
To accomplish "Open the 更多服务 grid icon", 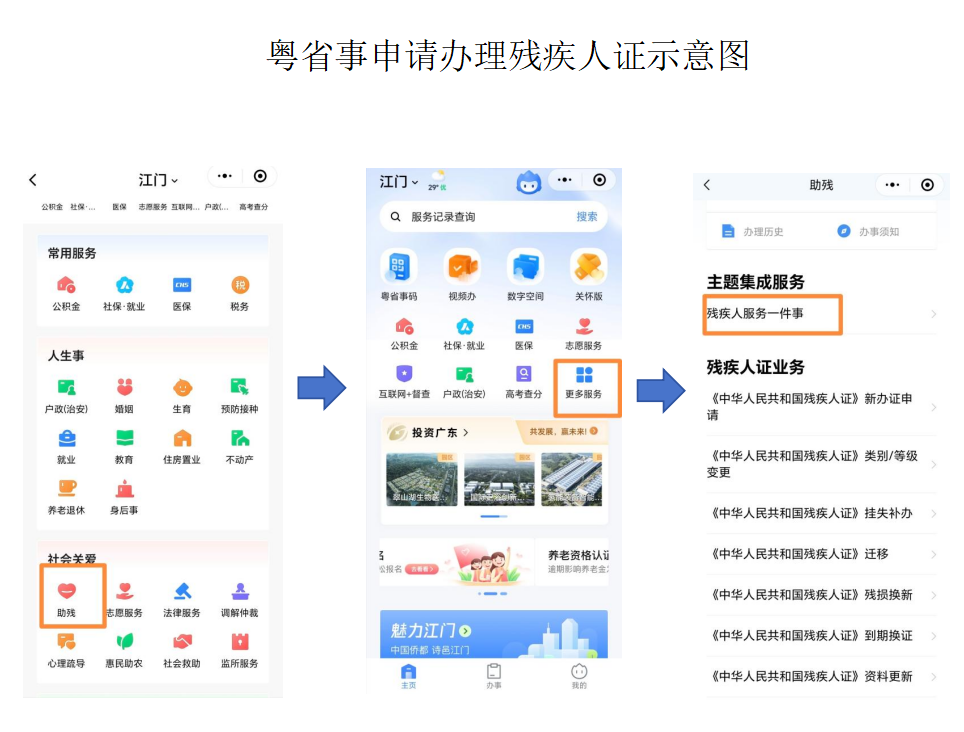I will 584,377.
